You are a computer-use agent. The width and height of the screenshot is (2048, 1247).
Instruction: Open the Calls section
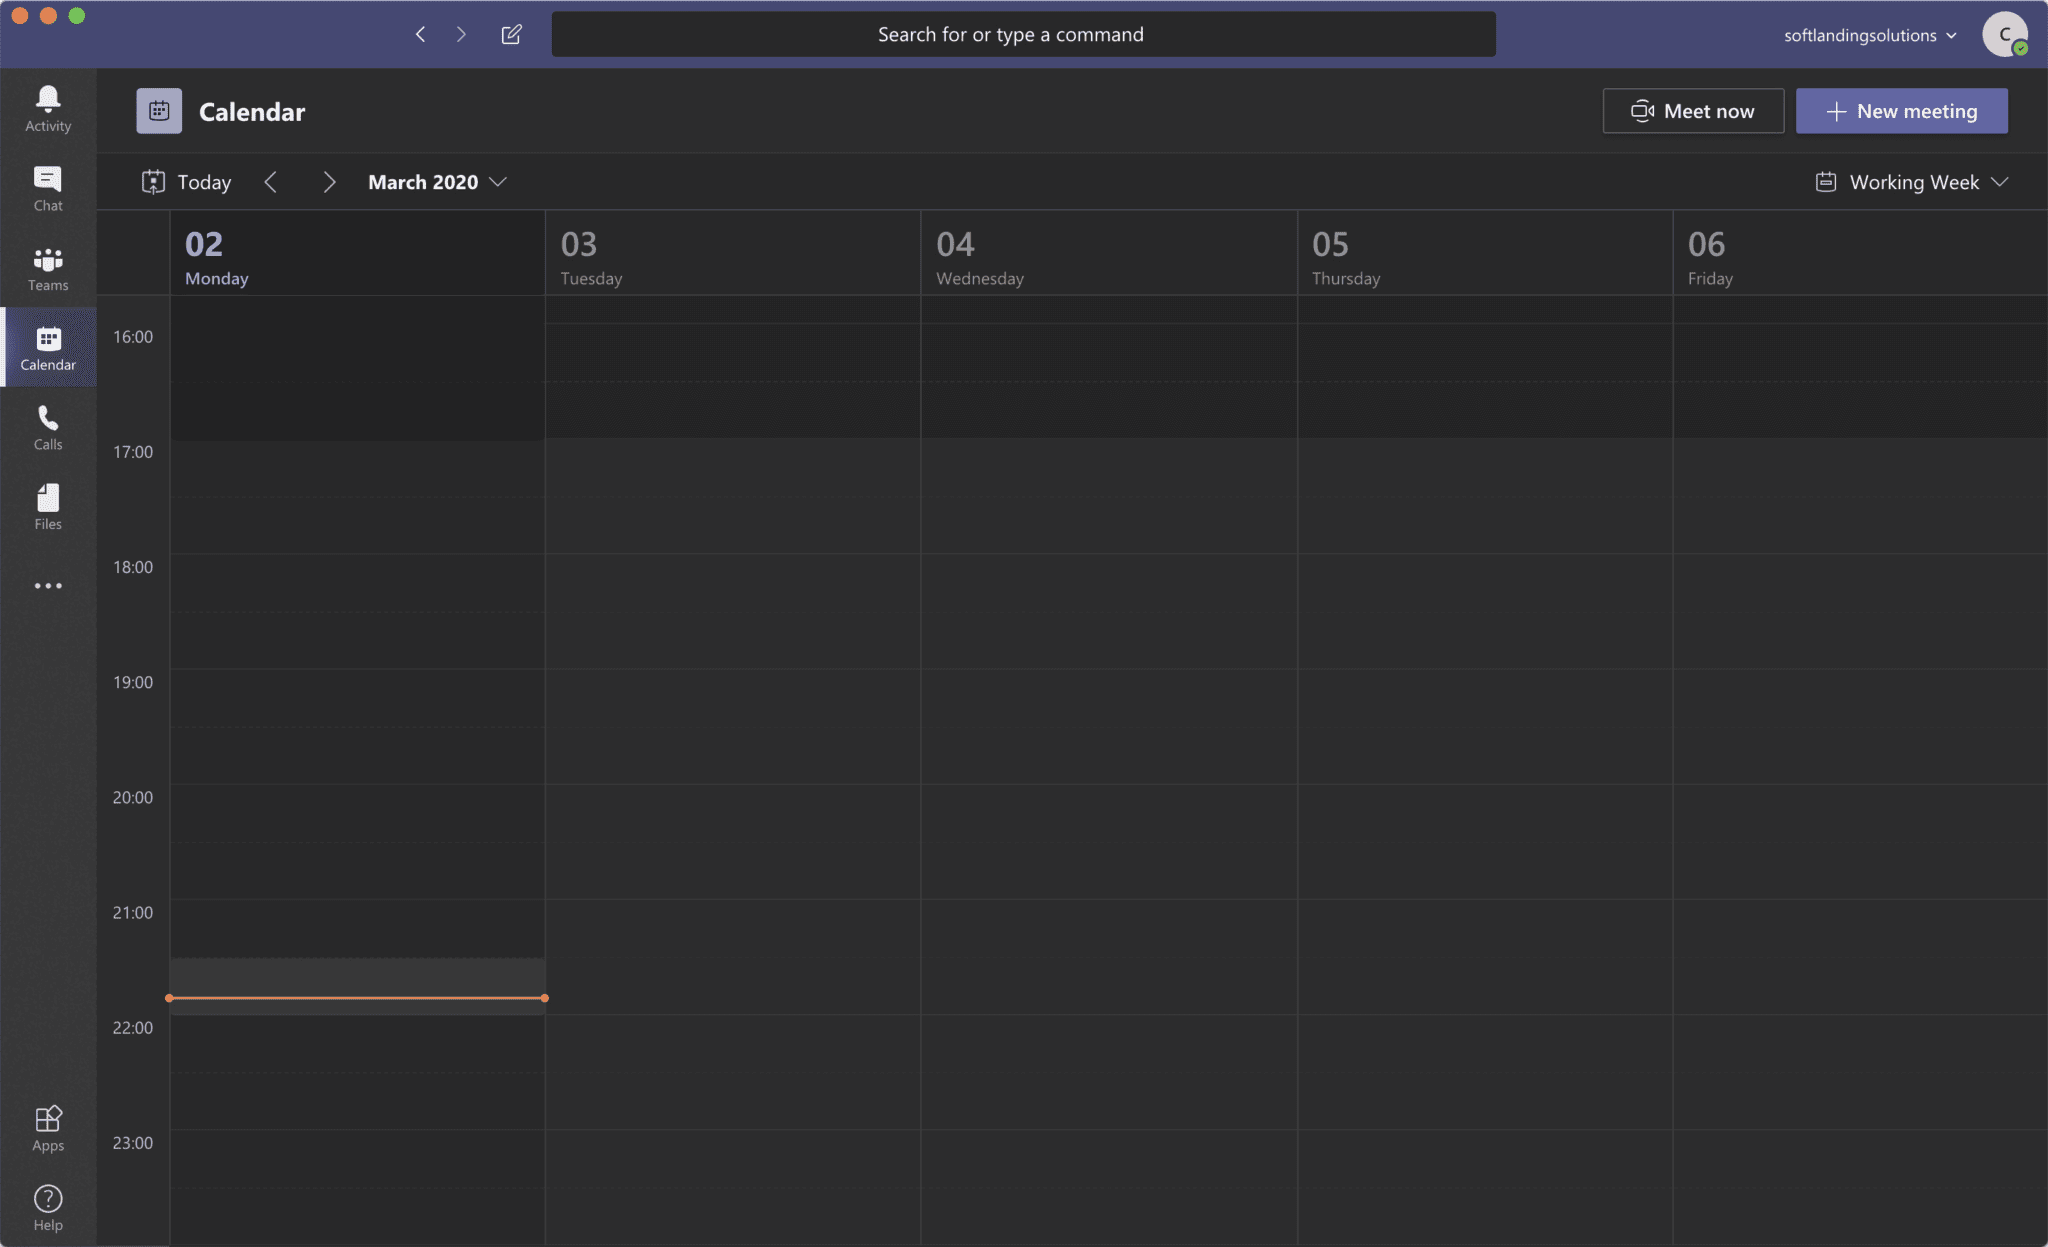pos(47,428)
